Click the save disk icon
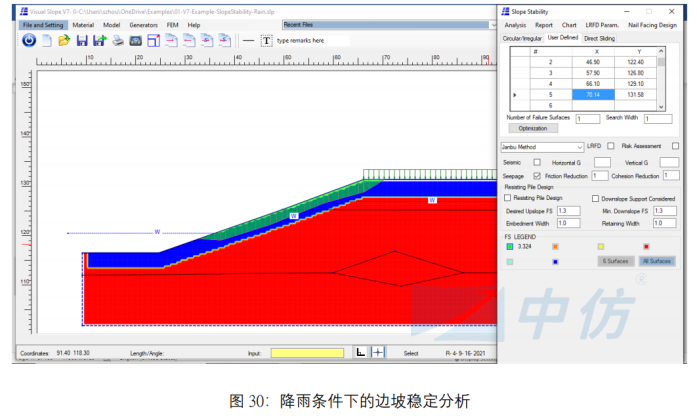 click(81, 40)
